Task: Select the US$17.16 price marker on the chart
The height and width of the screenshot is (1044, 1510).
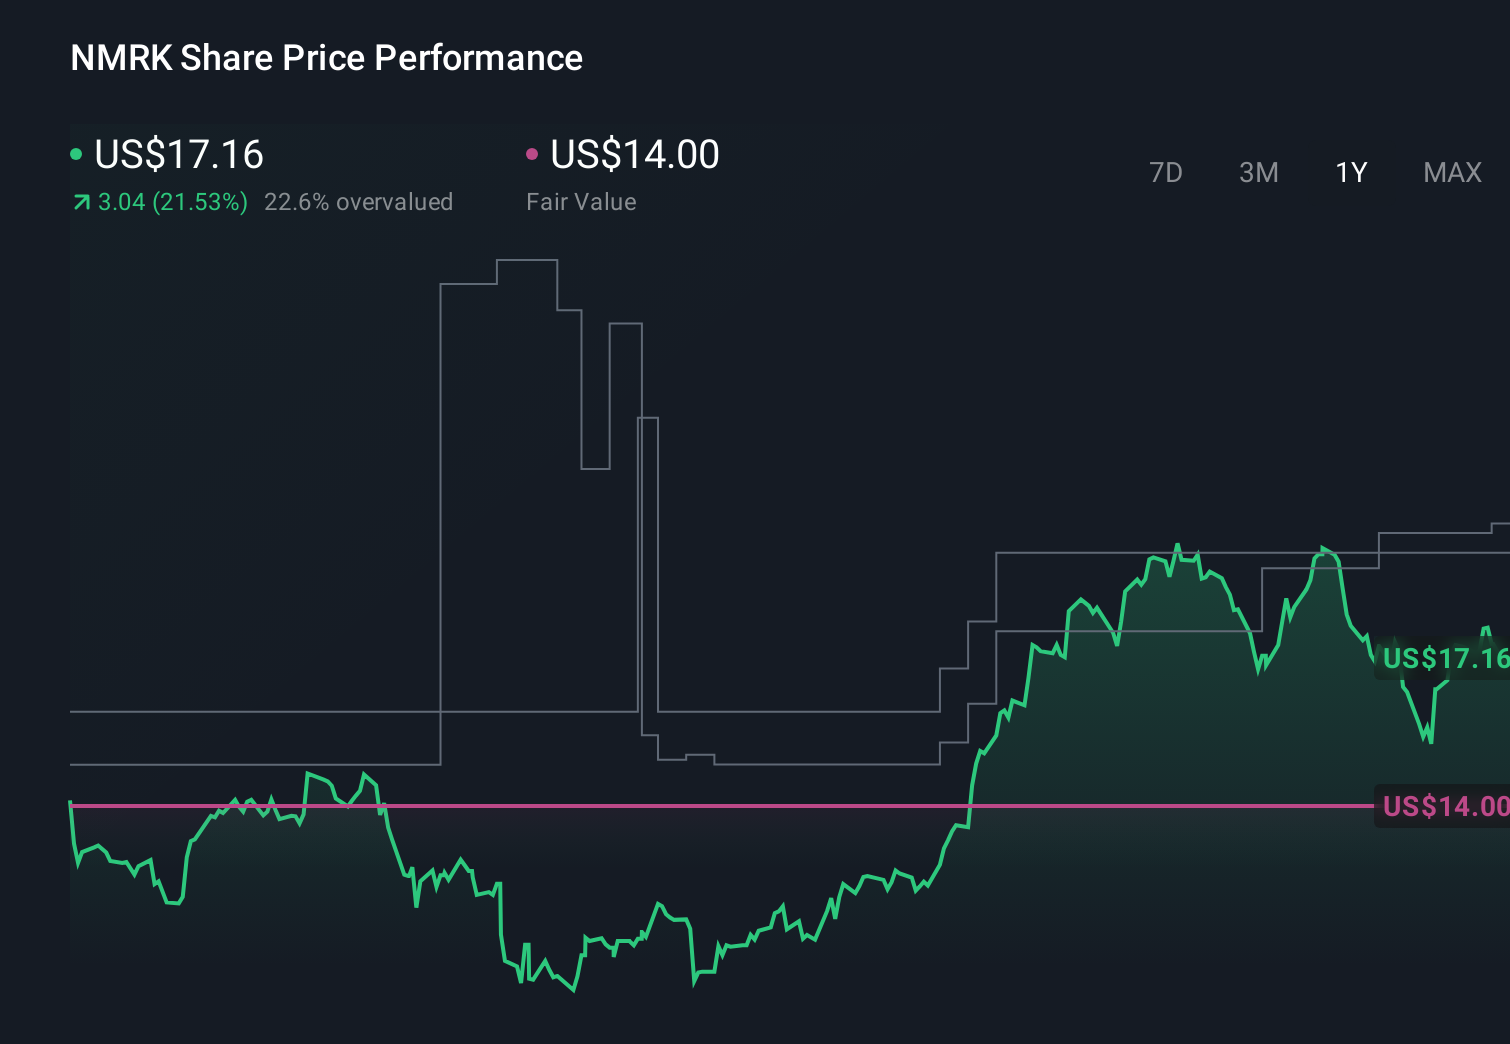Action: coord(1443,659)
